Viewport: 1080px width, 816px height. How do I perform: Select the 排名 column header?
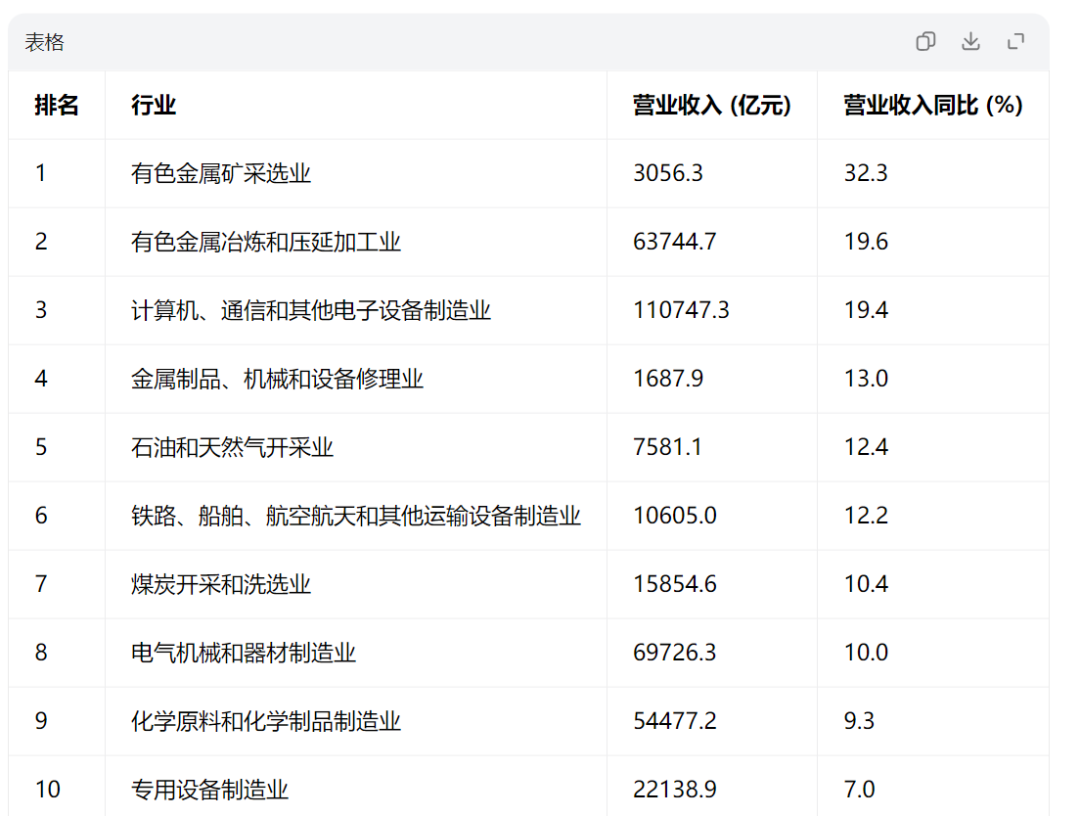tap(56, 105)
